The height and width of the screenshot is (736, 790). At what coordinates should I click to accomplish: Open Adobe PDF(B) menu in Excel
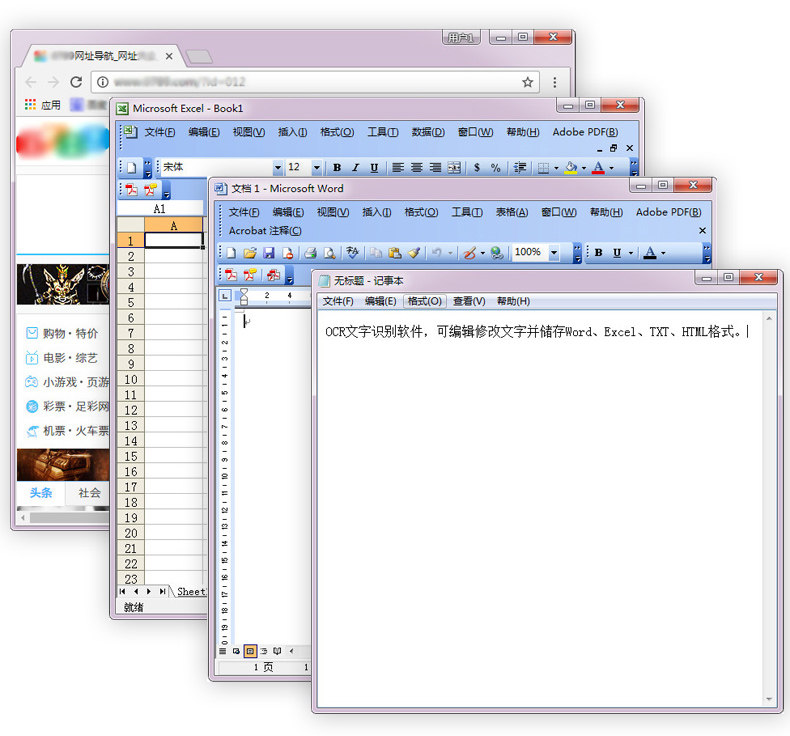(585, 132)
